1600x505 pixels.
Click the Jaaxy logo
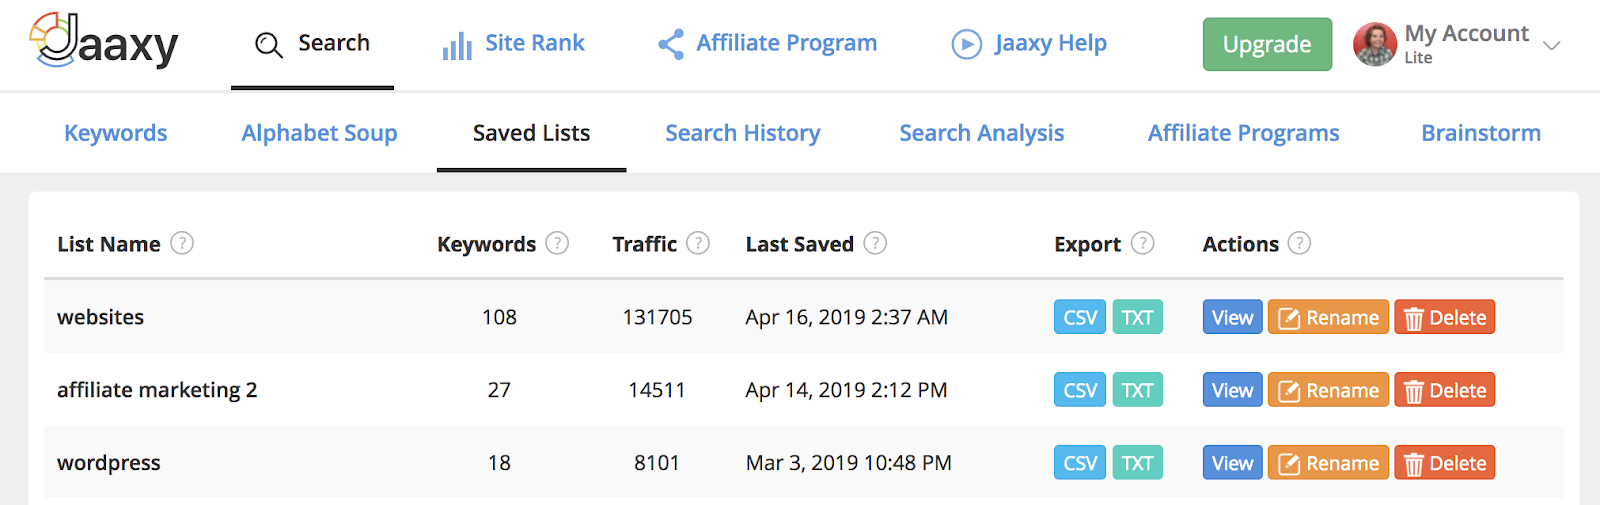tap(104, 42)
